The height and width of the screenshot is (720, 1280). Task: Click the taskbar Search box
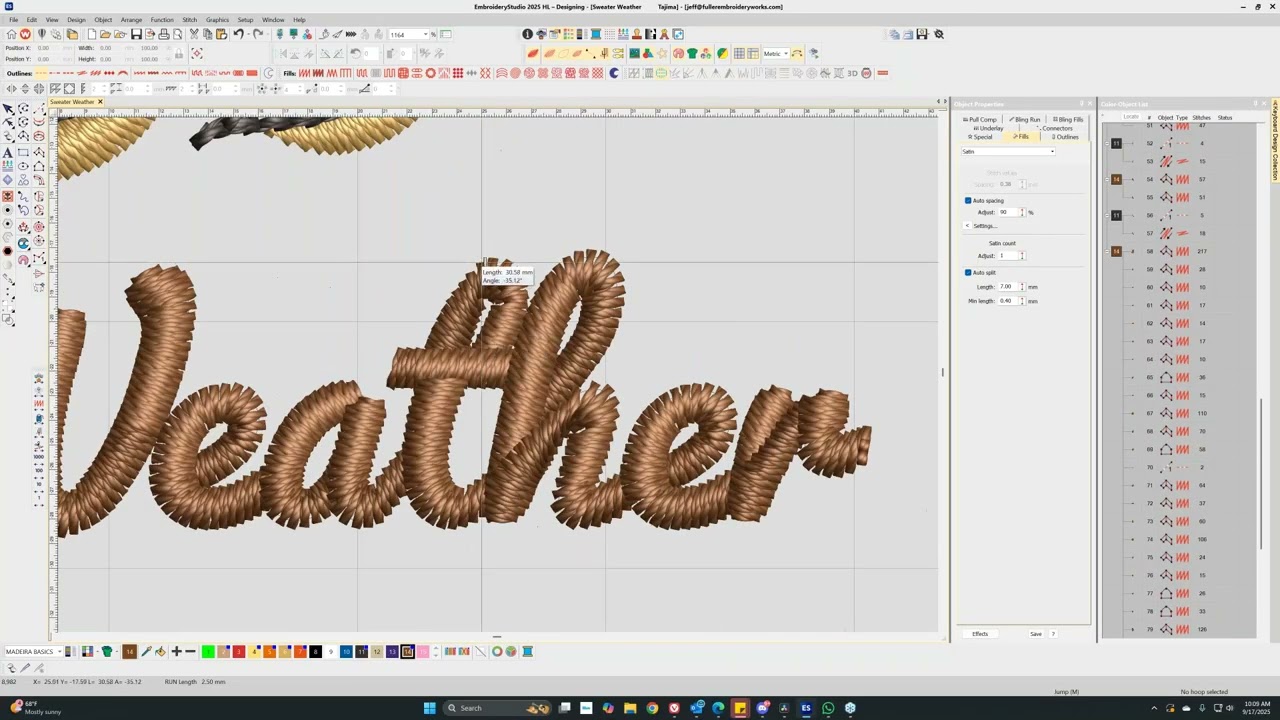click(498, 708)
